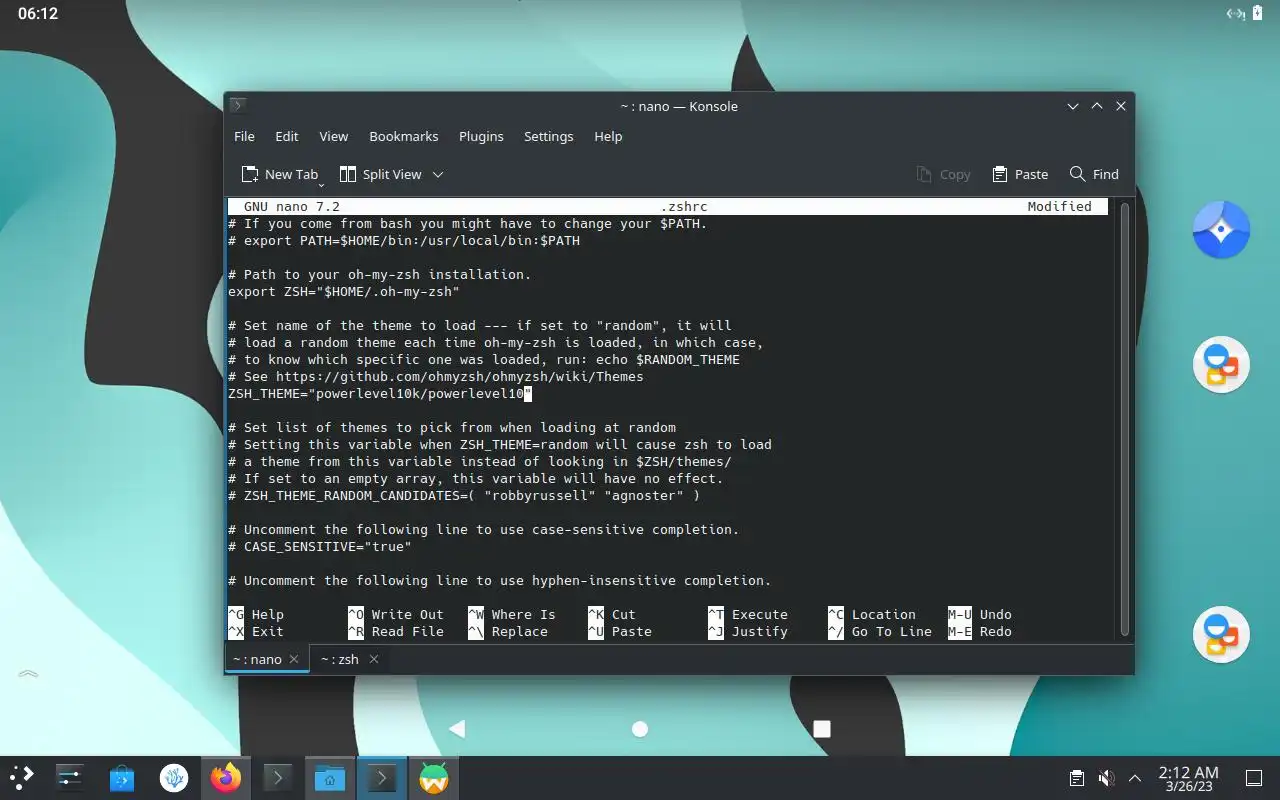
Task: Click the 'export ZSH="$HOME/.oh-my-zsh"' line
Action: coord(343,292)
